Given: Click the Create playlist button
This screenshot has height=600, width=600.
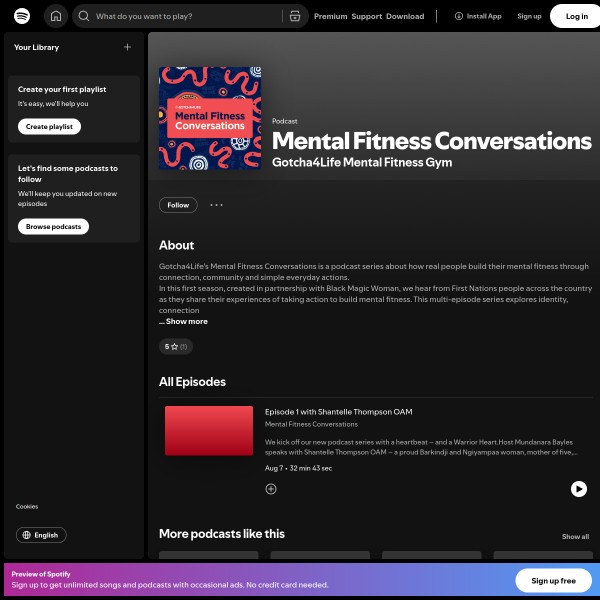Looking at the screenshot, I should 50,127.
